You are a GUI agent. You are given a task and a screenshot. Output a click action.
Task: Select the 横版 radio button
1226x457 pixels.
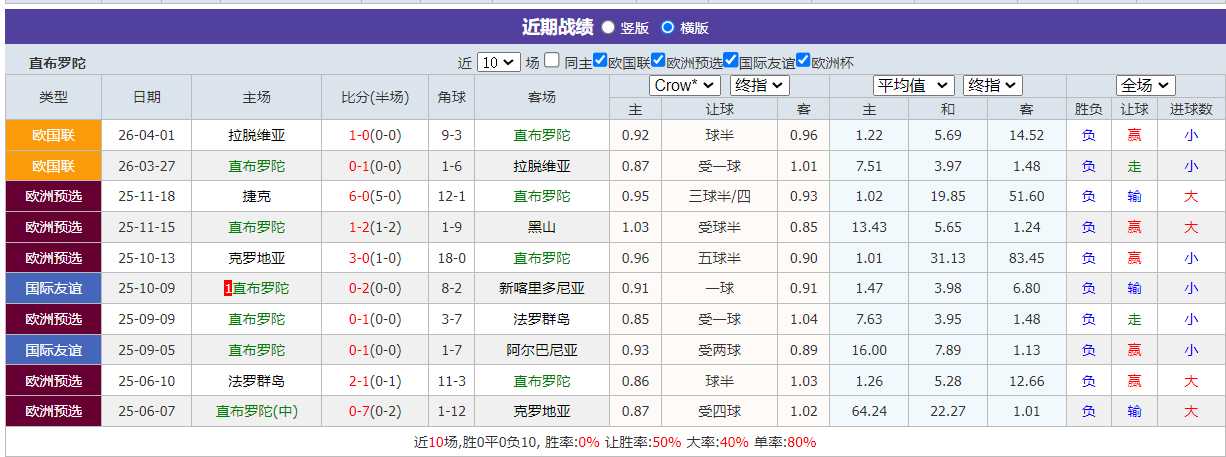[x=667, y=28]
